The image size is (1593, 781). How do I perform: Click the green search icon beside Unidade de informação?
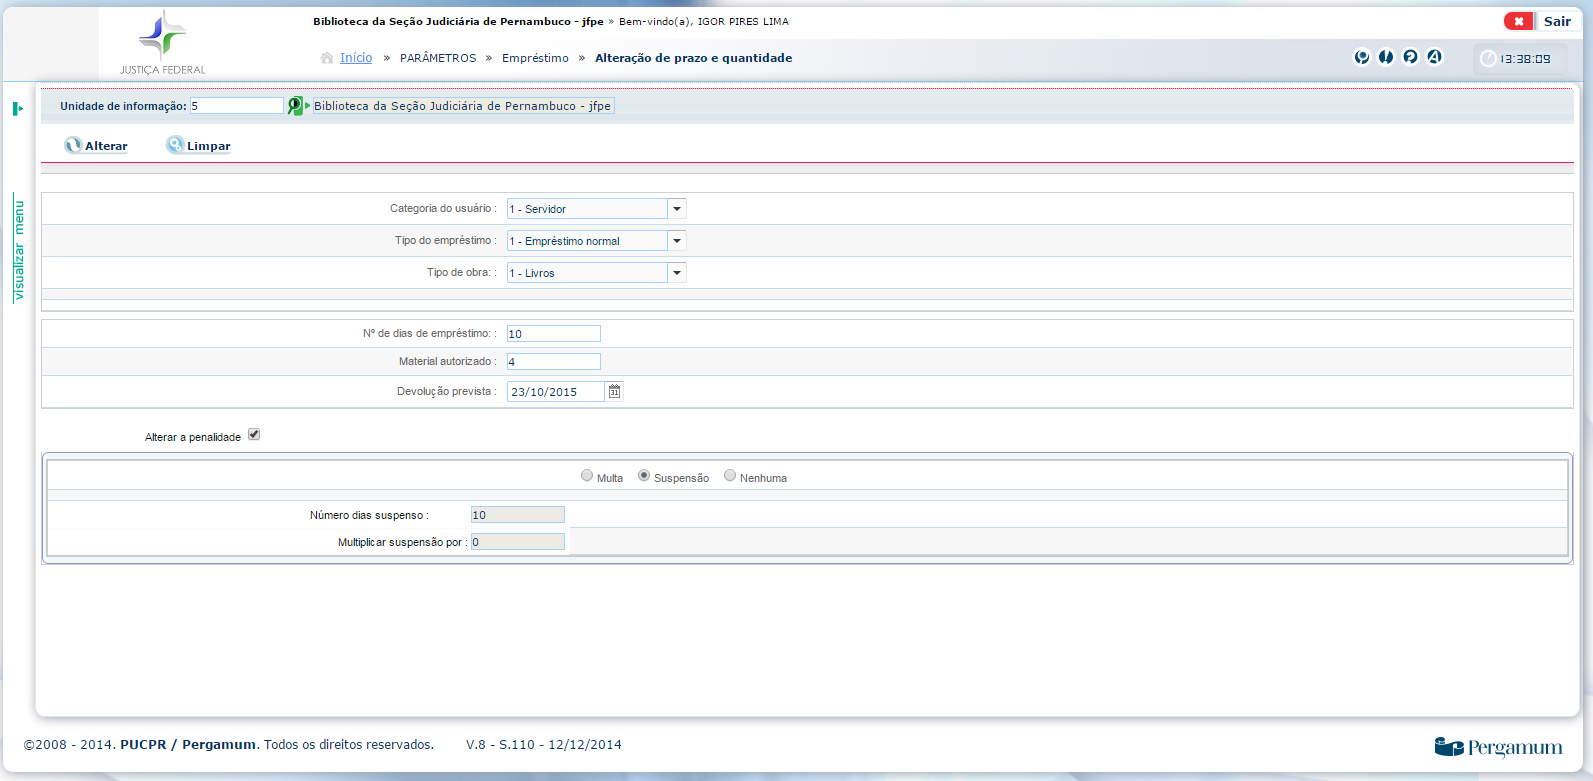[x=295, y=106]
